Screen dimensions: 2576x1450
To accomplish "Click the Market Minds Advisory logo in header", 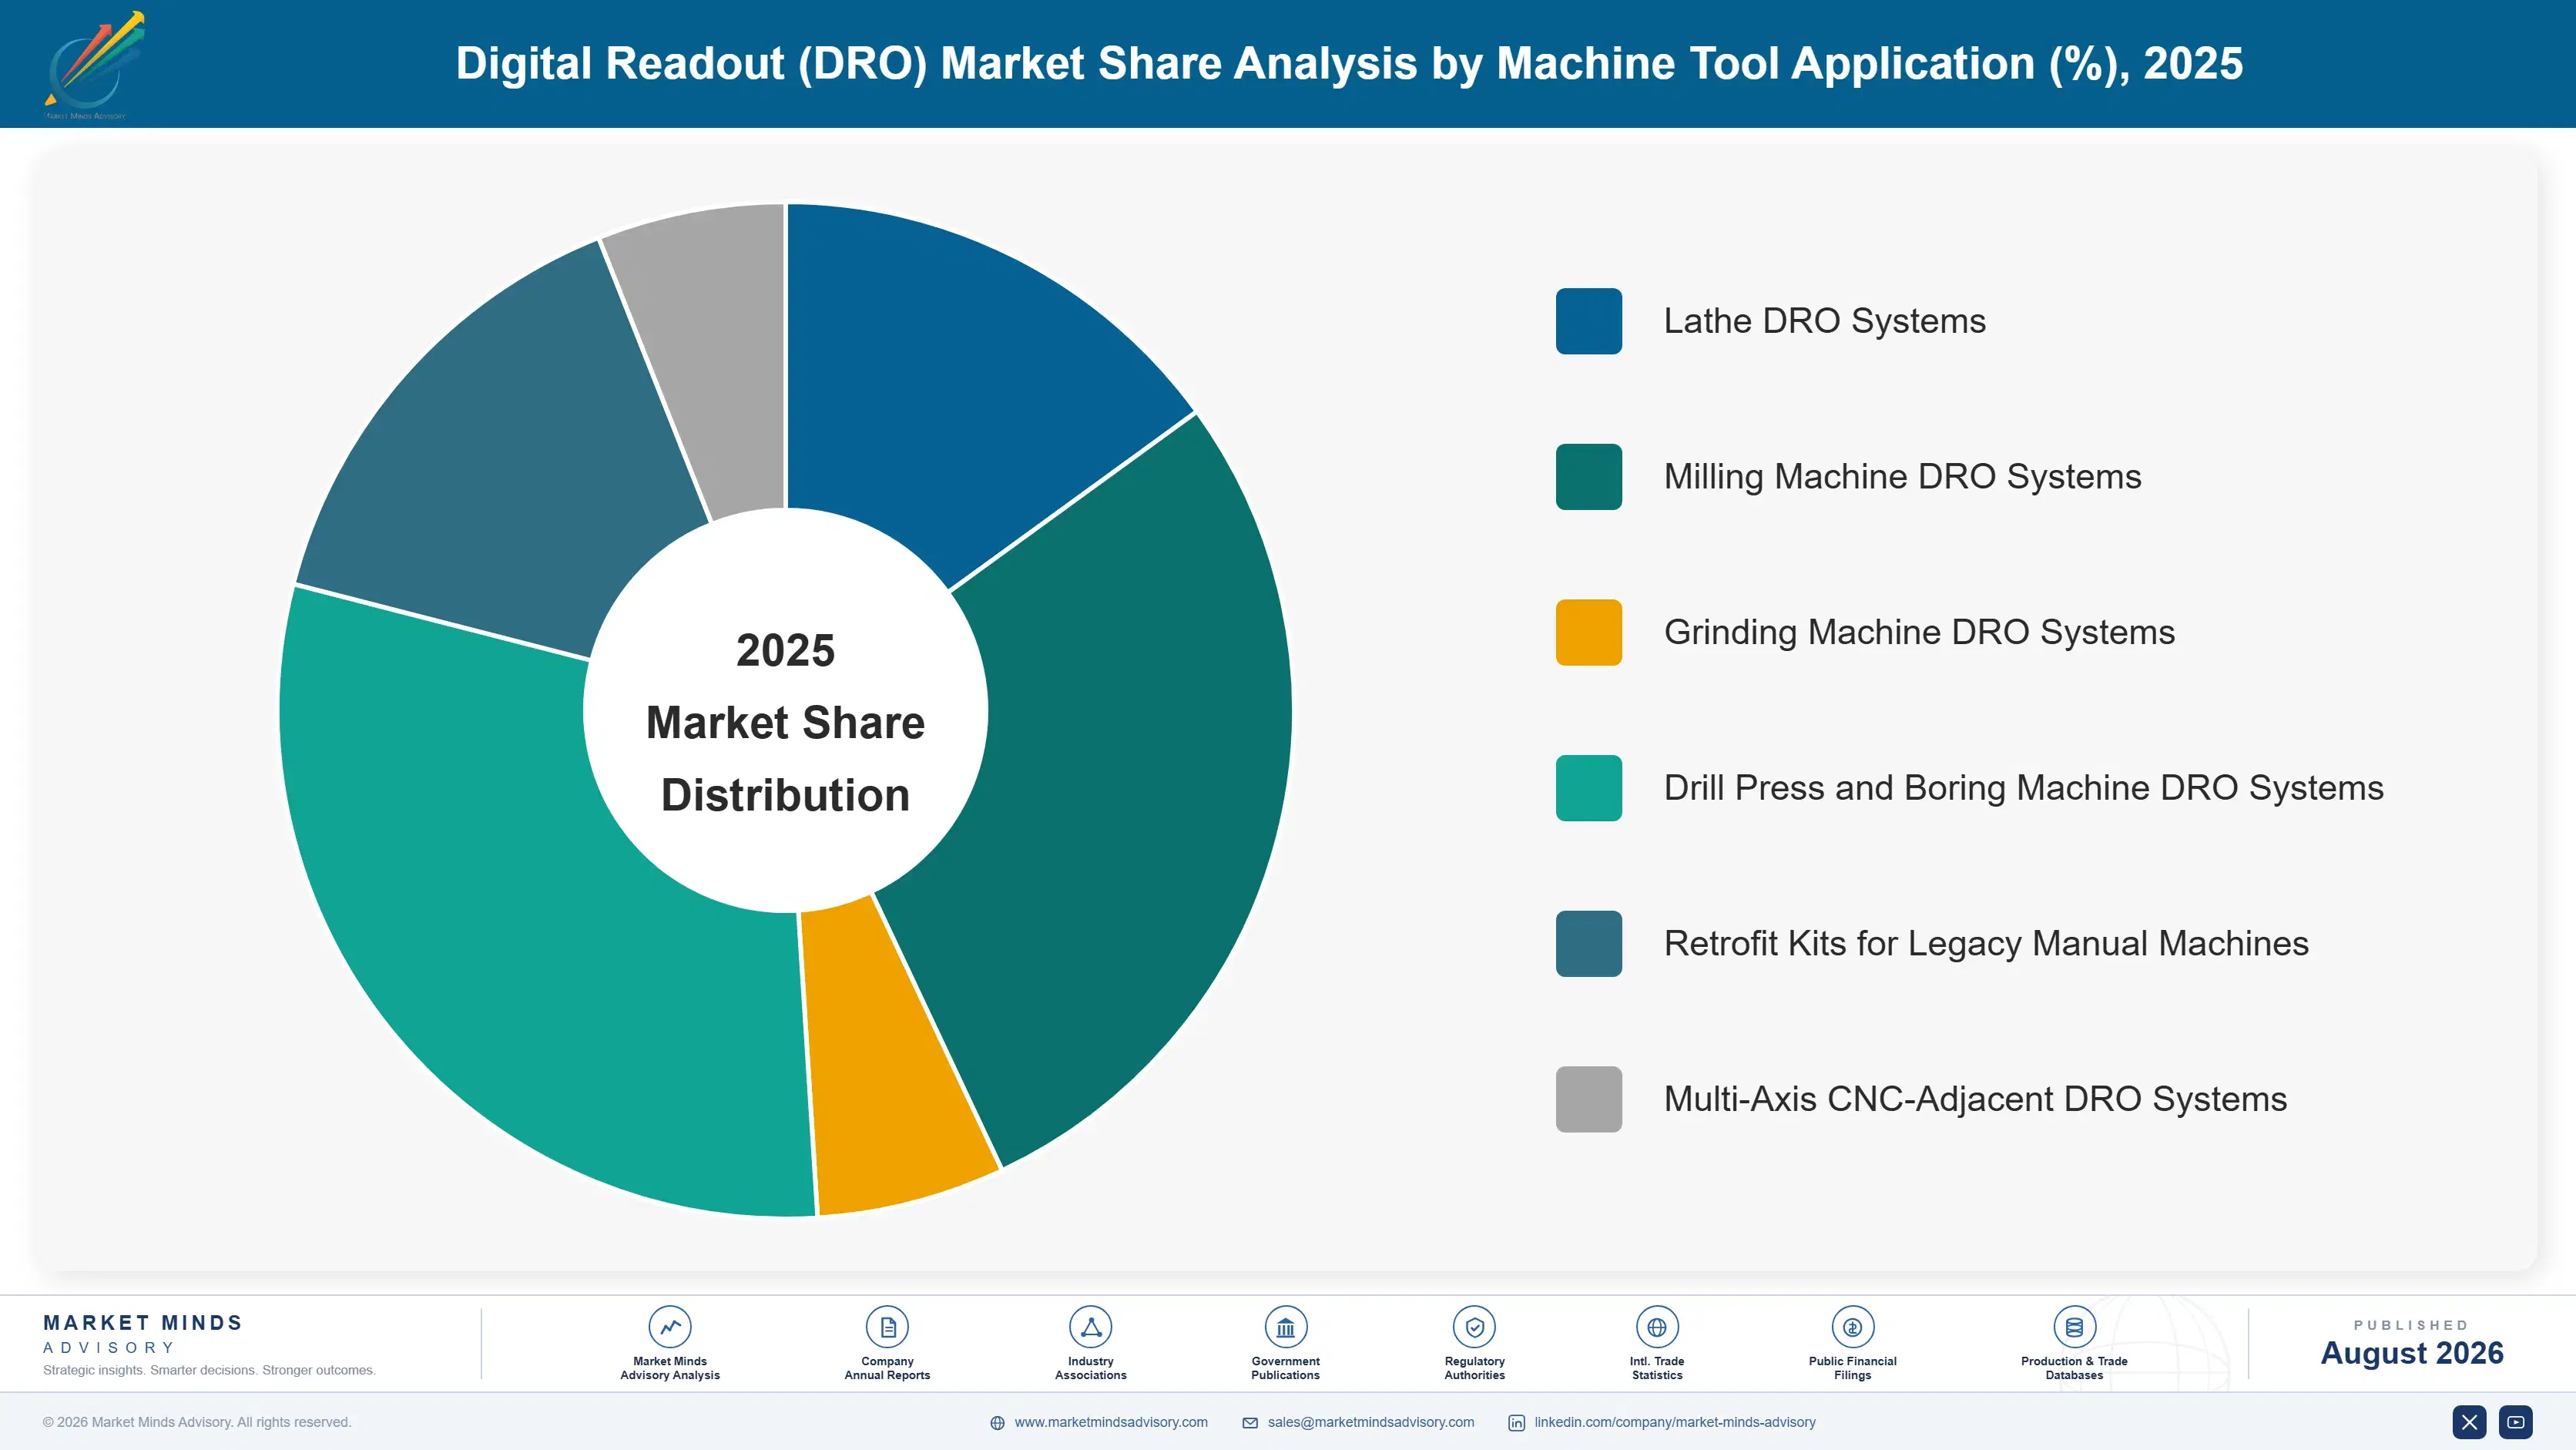I will point(95,65).
